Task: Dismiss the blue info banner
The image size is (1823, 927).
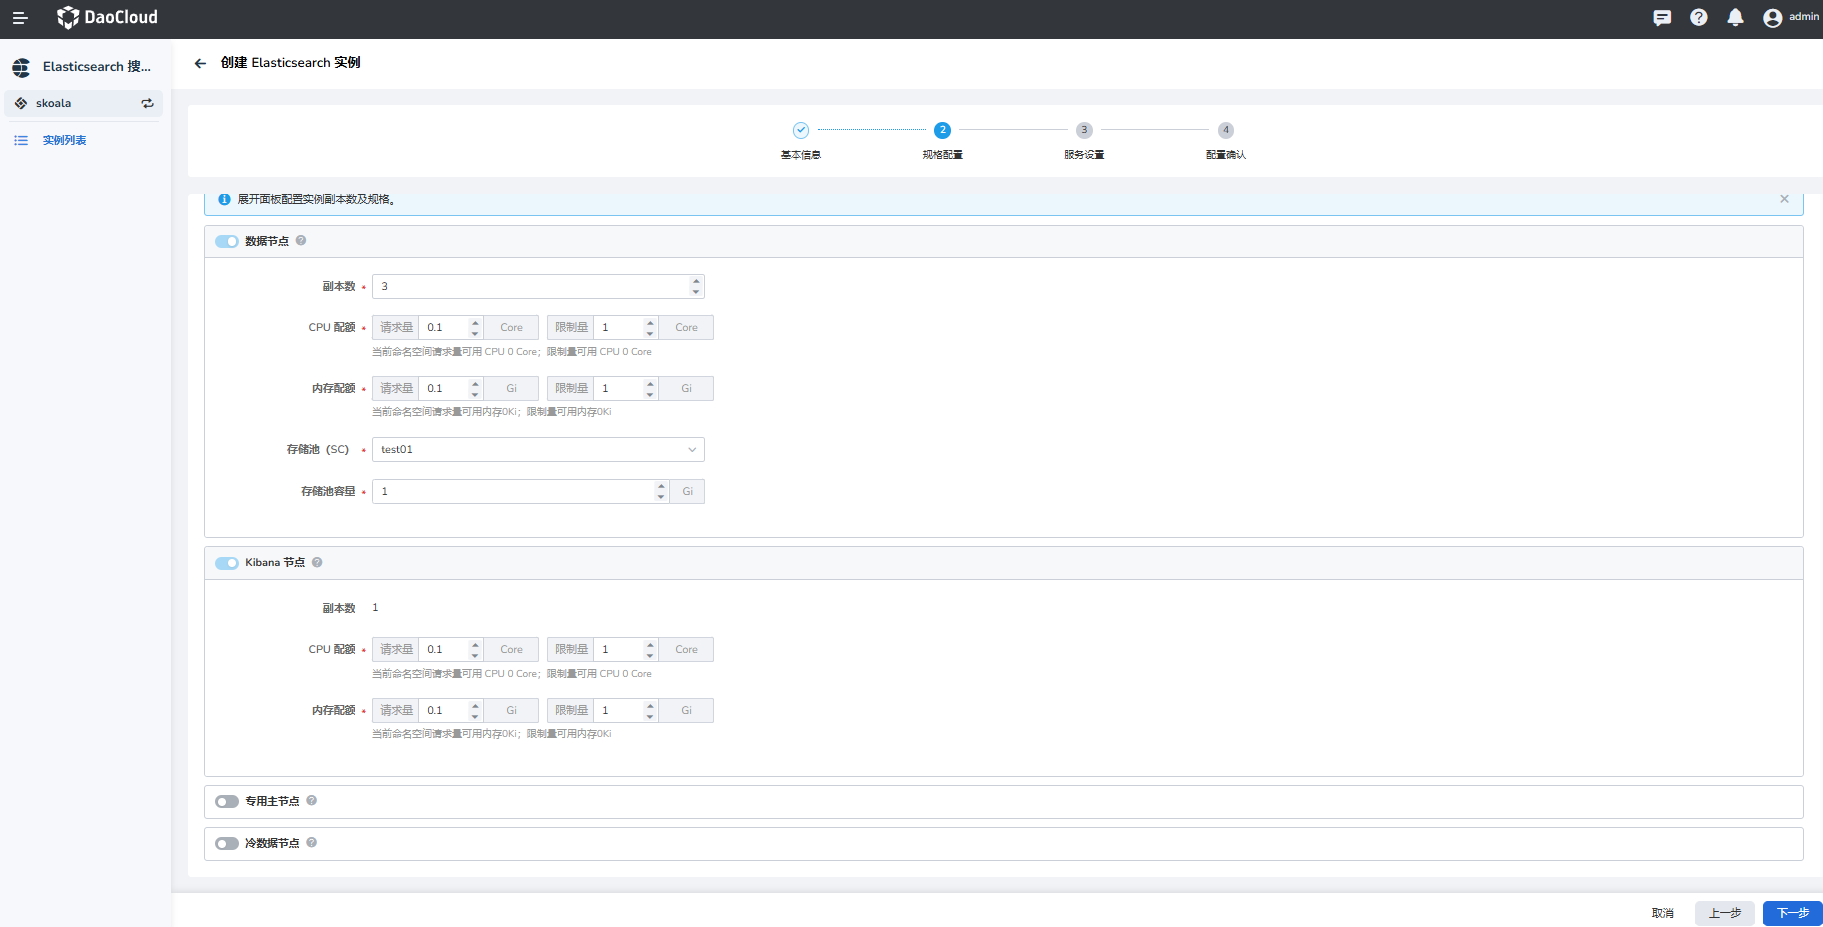Action: [x=1784, y=199]
